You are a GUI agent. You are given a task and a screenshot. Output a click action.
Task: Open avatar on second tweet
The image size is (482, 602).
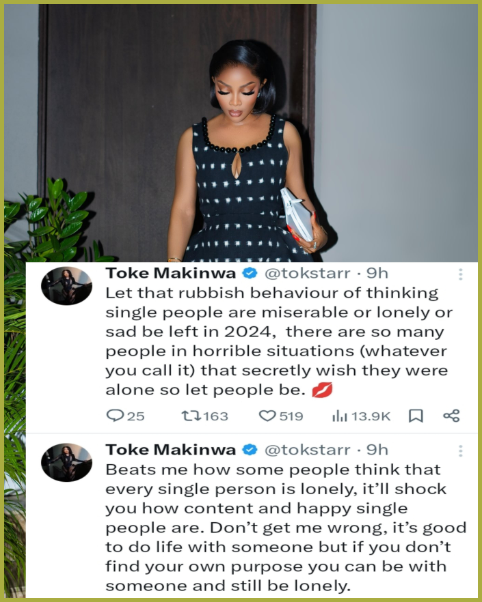tap(66, 462)
